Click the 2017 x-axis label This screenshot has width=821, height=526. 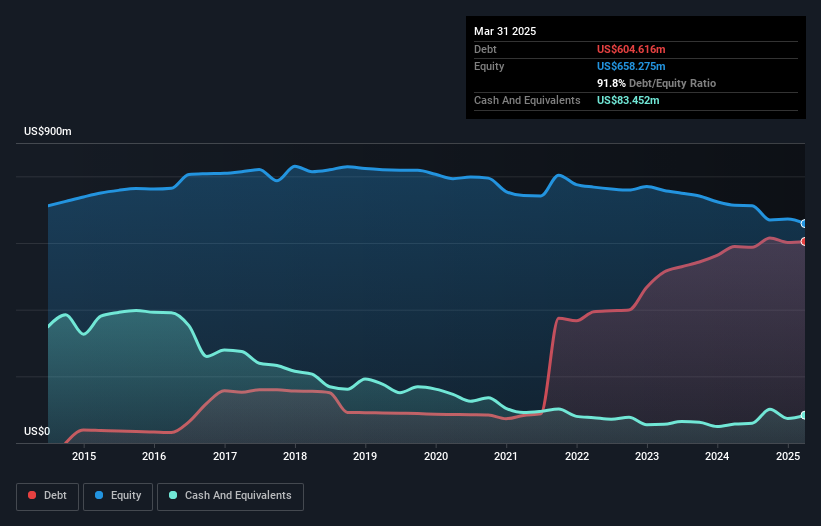click(225, 456)
